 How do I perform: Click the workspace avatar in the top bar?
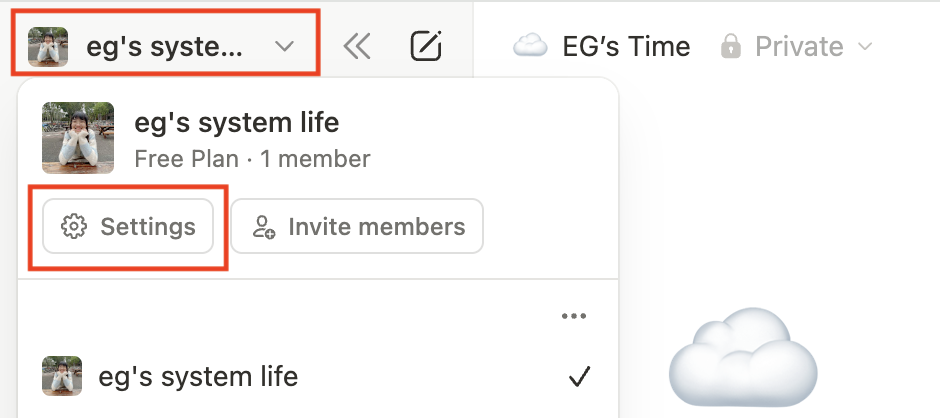[x=48, y=46]
